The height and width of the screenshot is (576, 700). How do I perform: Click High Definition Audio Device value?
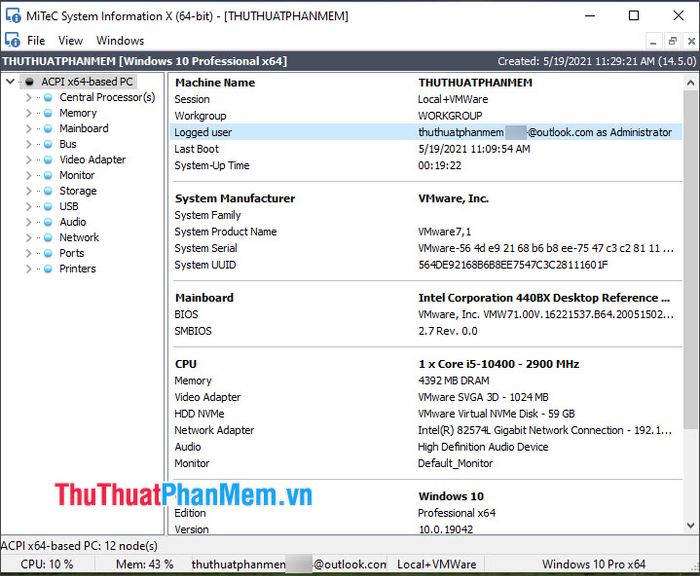pyautogui.click(x=483, y=447)
